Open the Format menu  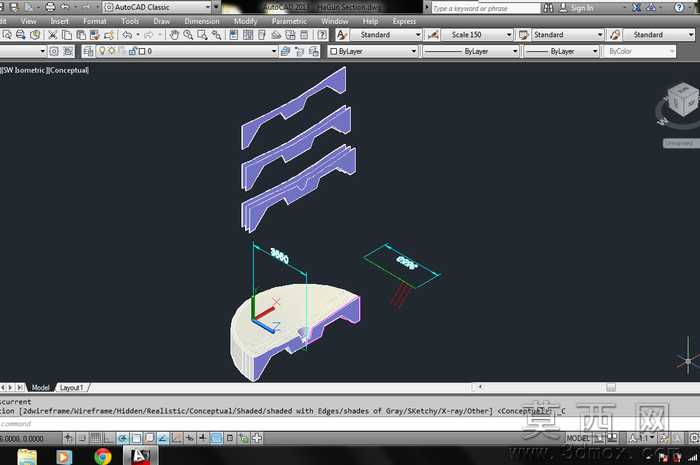(95, 21)
